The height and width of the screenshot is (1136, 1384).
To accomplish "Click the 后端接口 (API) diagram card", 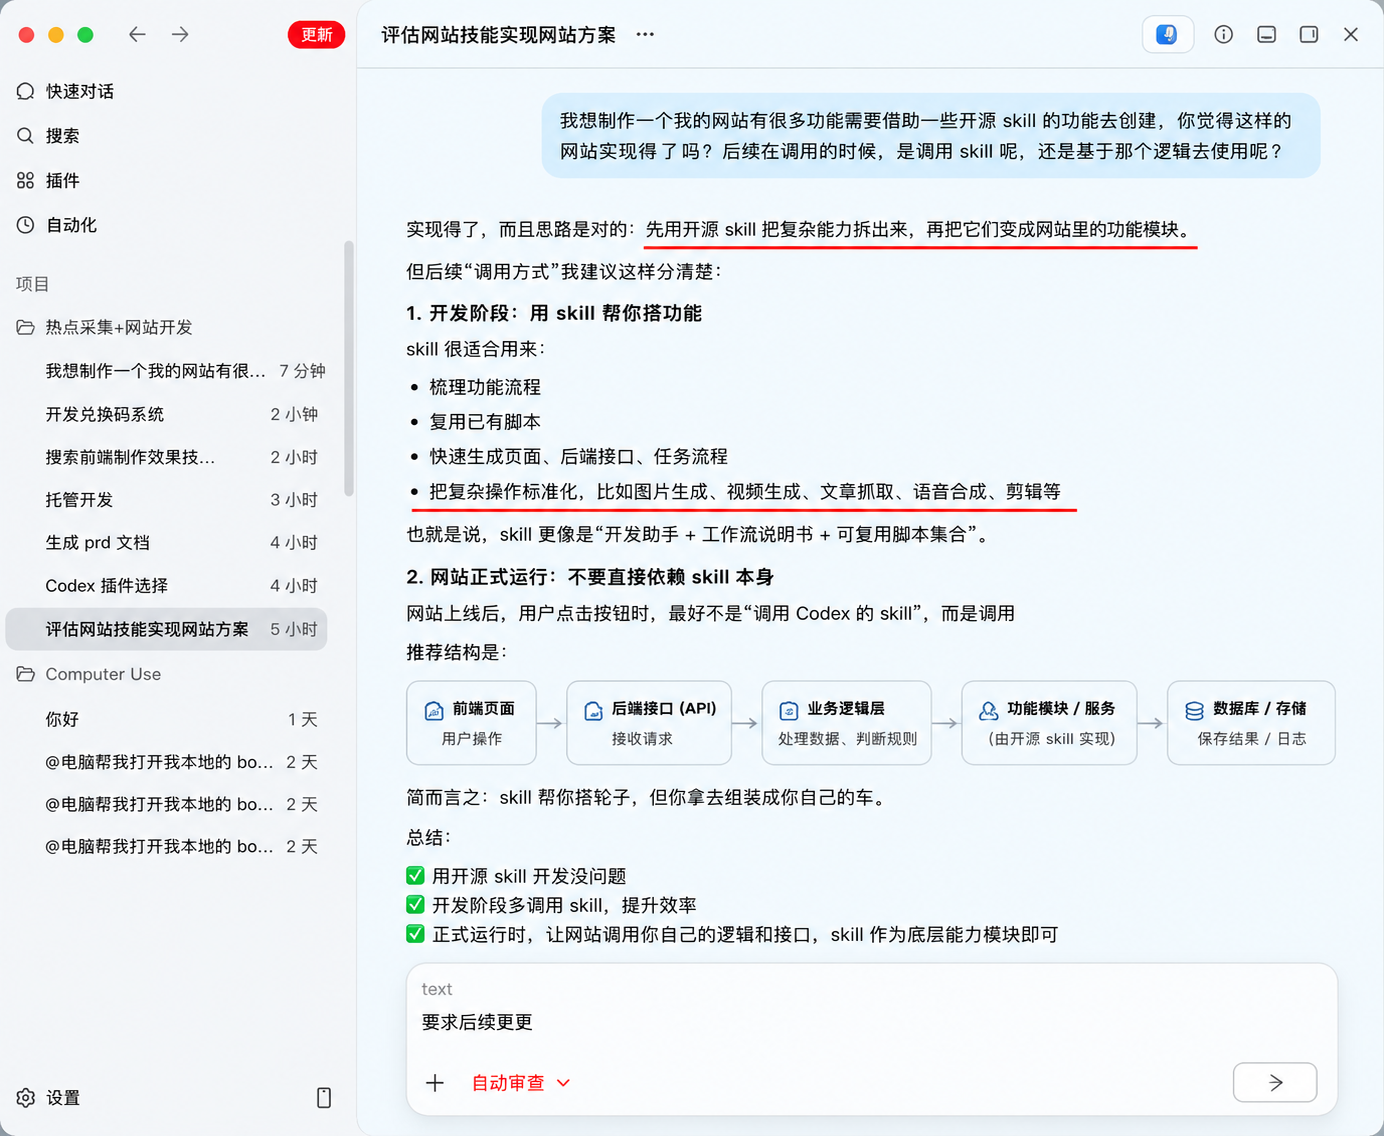I will click(649, 723).
